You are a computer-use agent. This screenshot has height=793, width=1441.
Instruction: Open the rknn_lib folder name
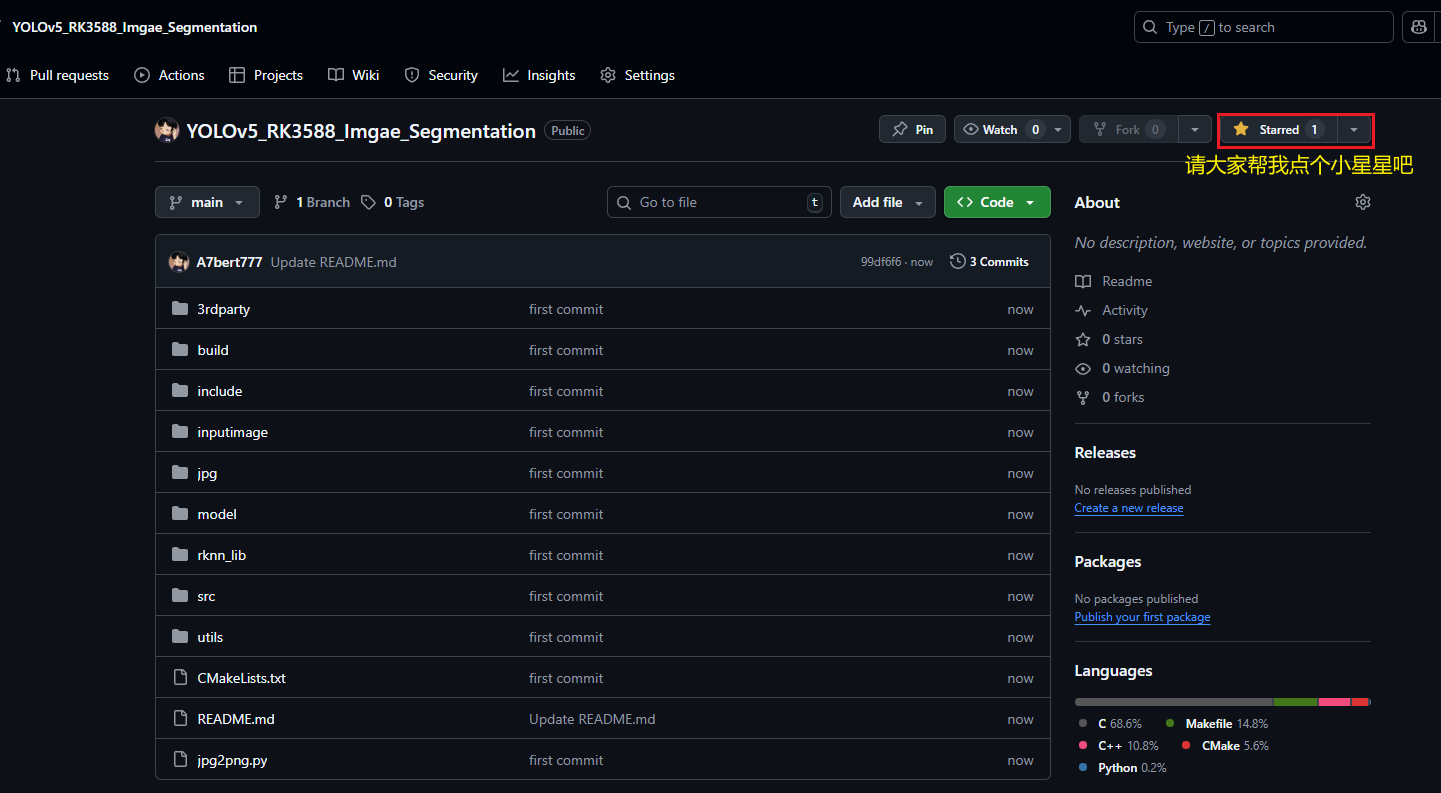222,555
